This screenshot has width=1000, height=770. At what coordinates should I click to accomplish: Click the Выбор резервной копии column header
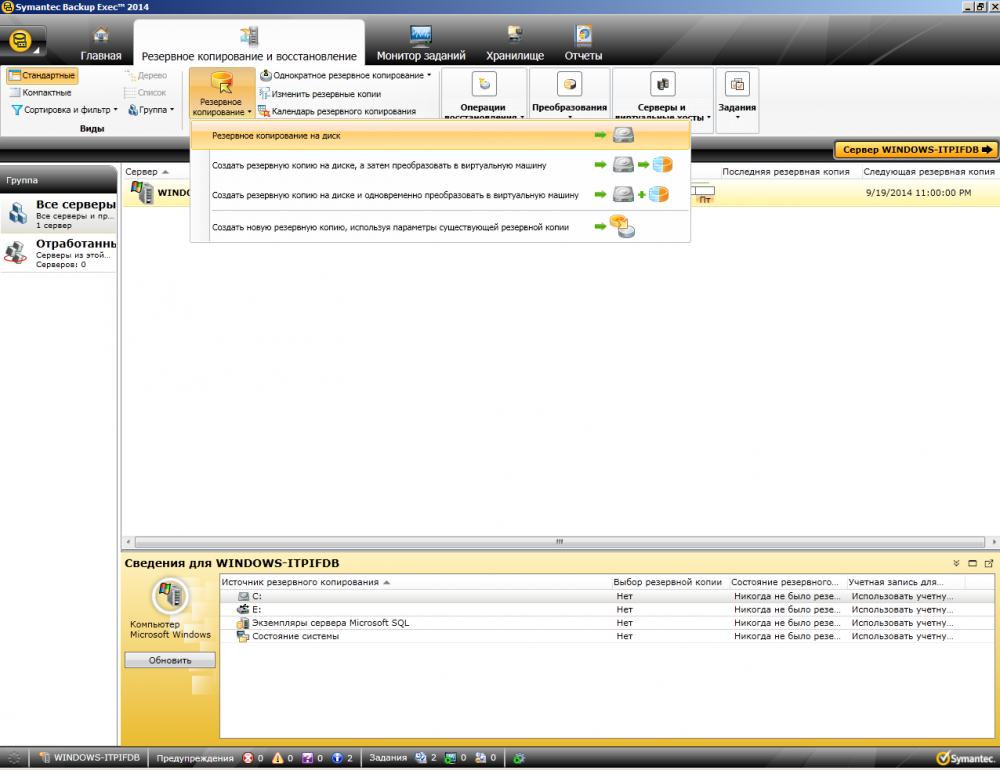[x=668, y=582]
